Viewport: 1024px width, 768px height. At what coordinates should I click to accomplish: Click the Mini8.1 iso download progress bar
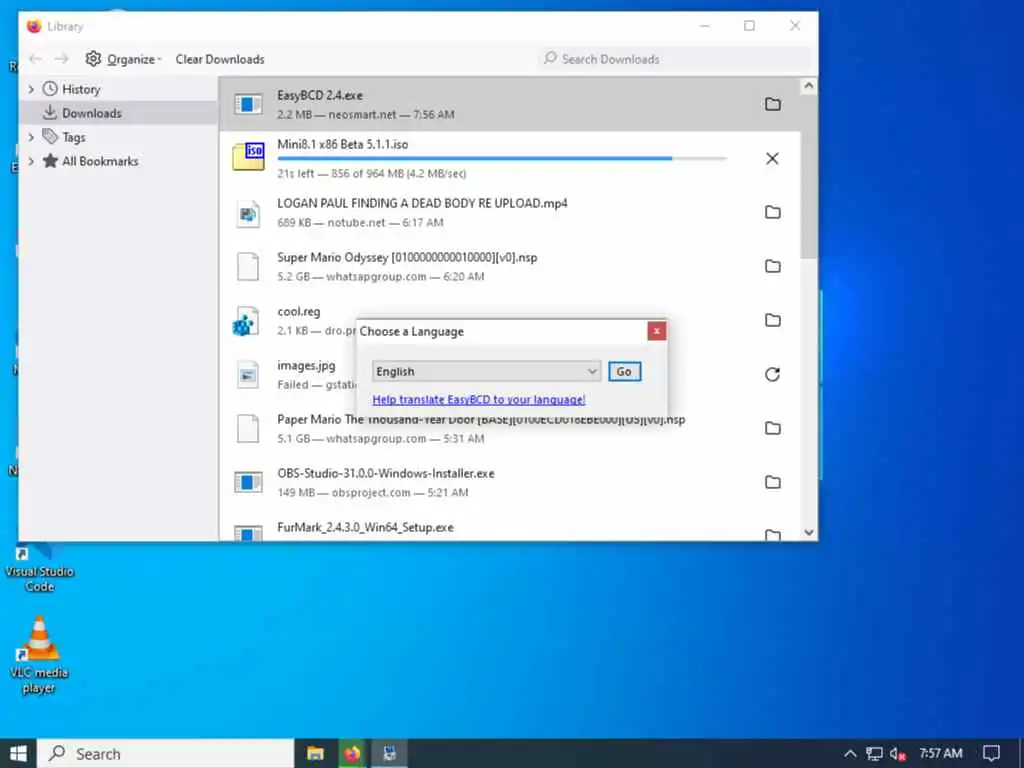coord(502,158)
